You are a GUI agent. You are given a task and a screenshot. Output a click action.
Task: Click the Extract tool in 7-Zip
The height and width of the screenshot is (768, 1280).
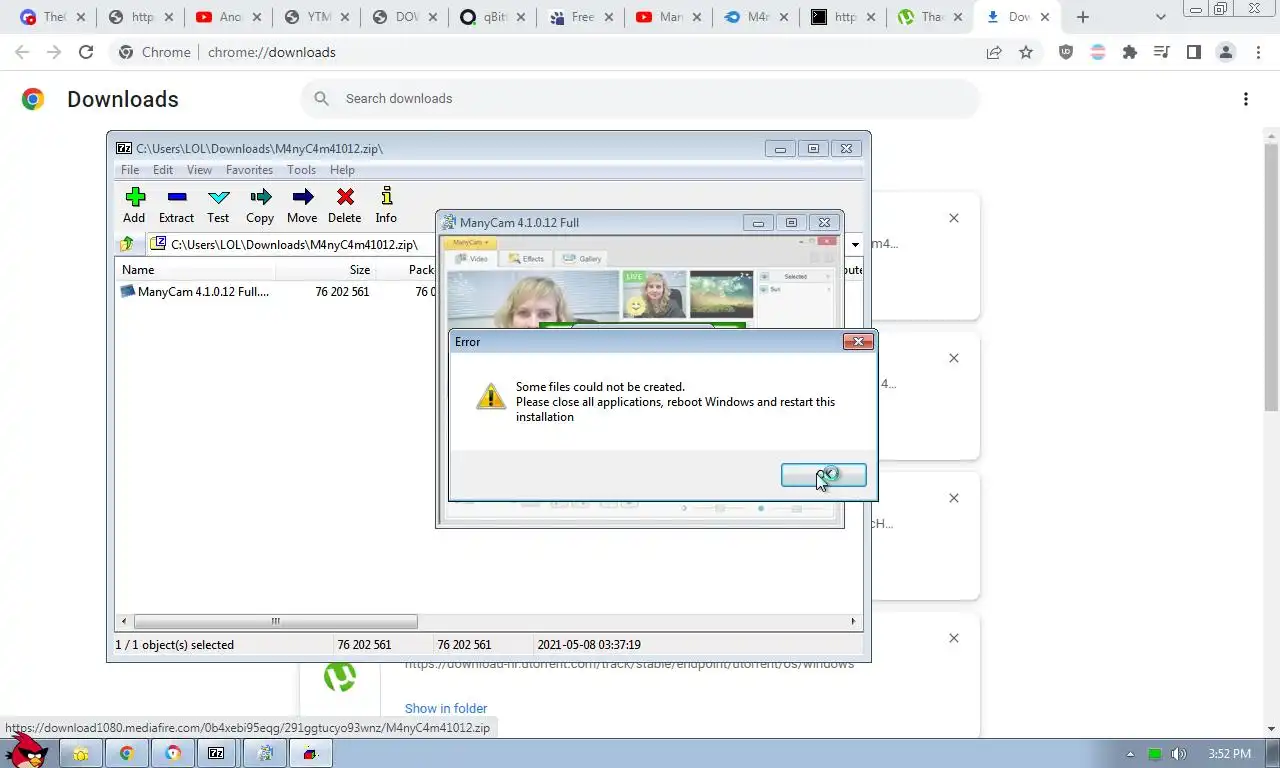click(x=176, y=206)
